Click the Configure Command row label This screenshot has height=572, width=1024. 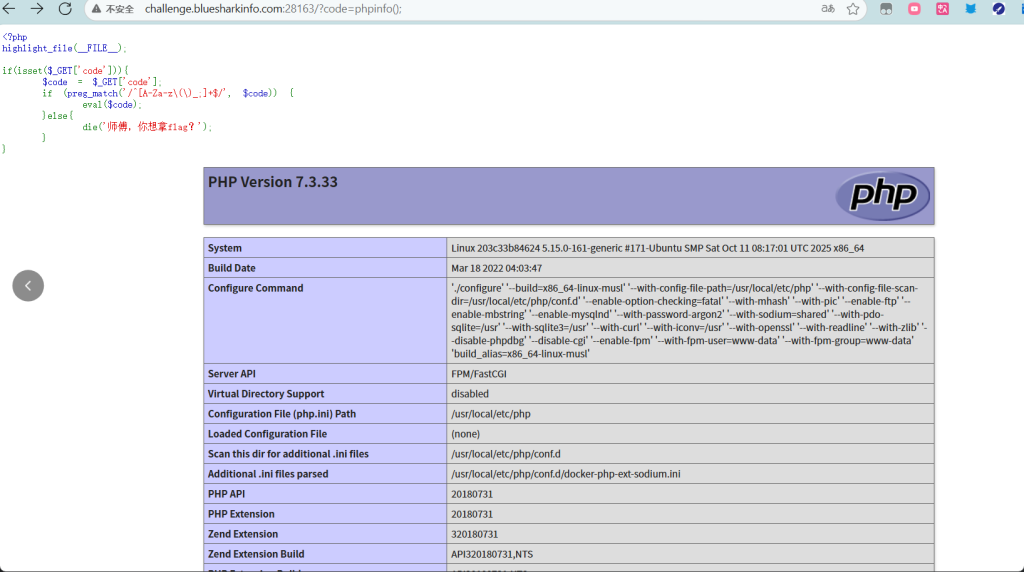click(x=255, y=288)
